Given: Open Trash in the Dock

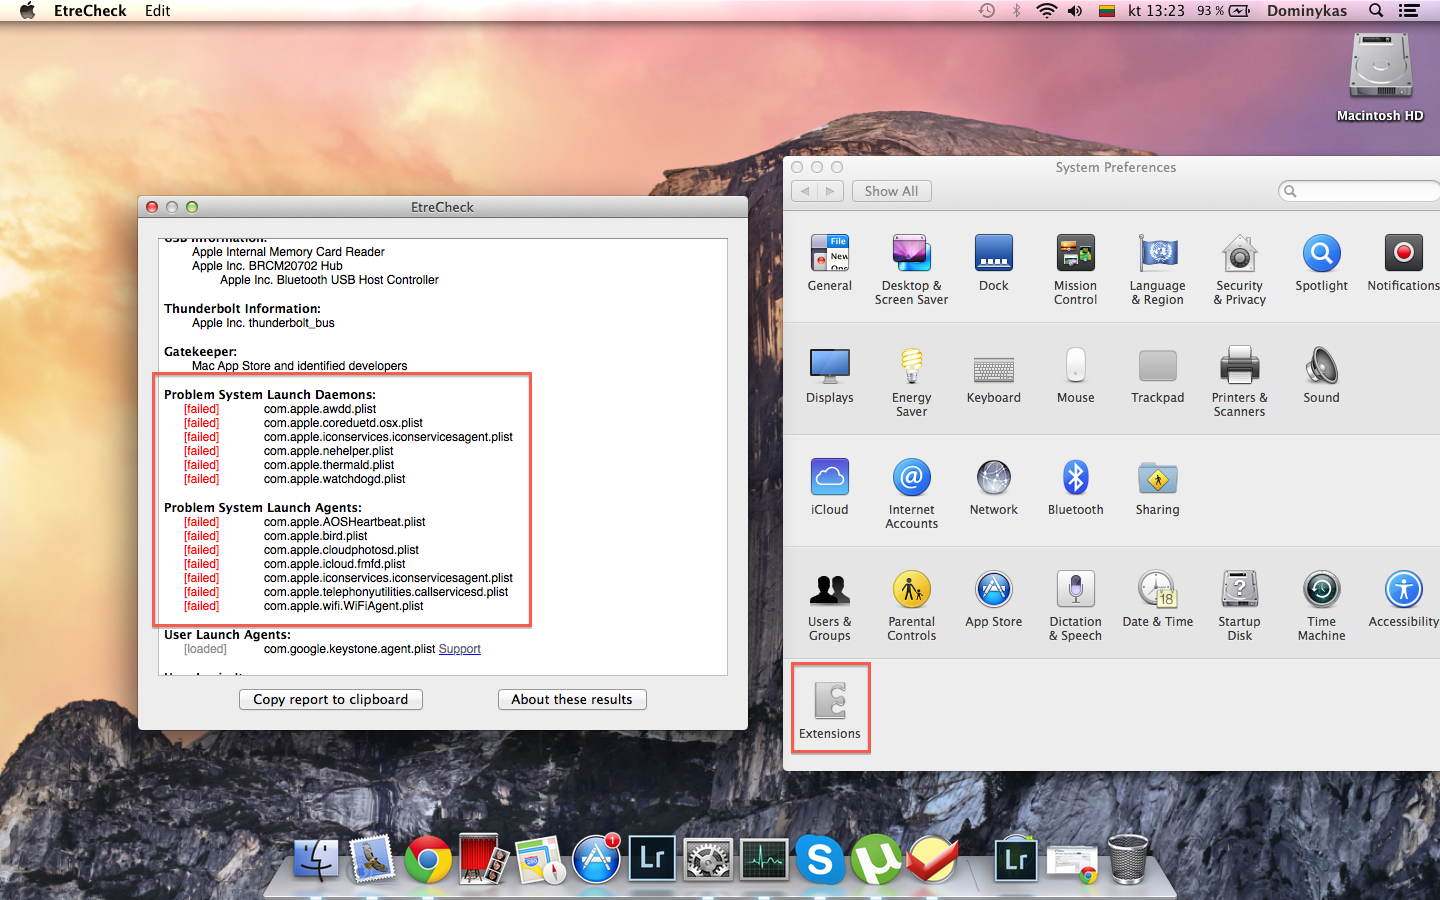Looking at the screenshot, I should click(1128, 859).
